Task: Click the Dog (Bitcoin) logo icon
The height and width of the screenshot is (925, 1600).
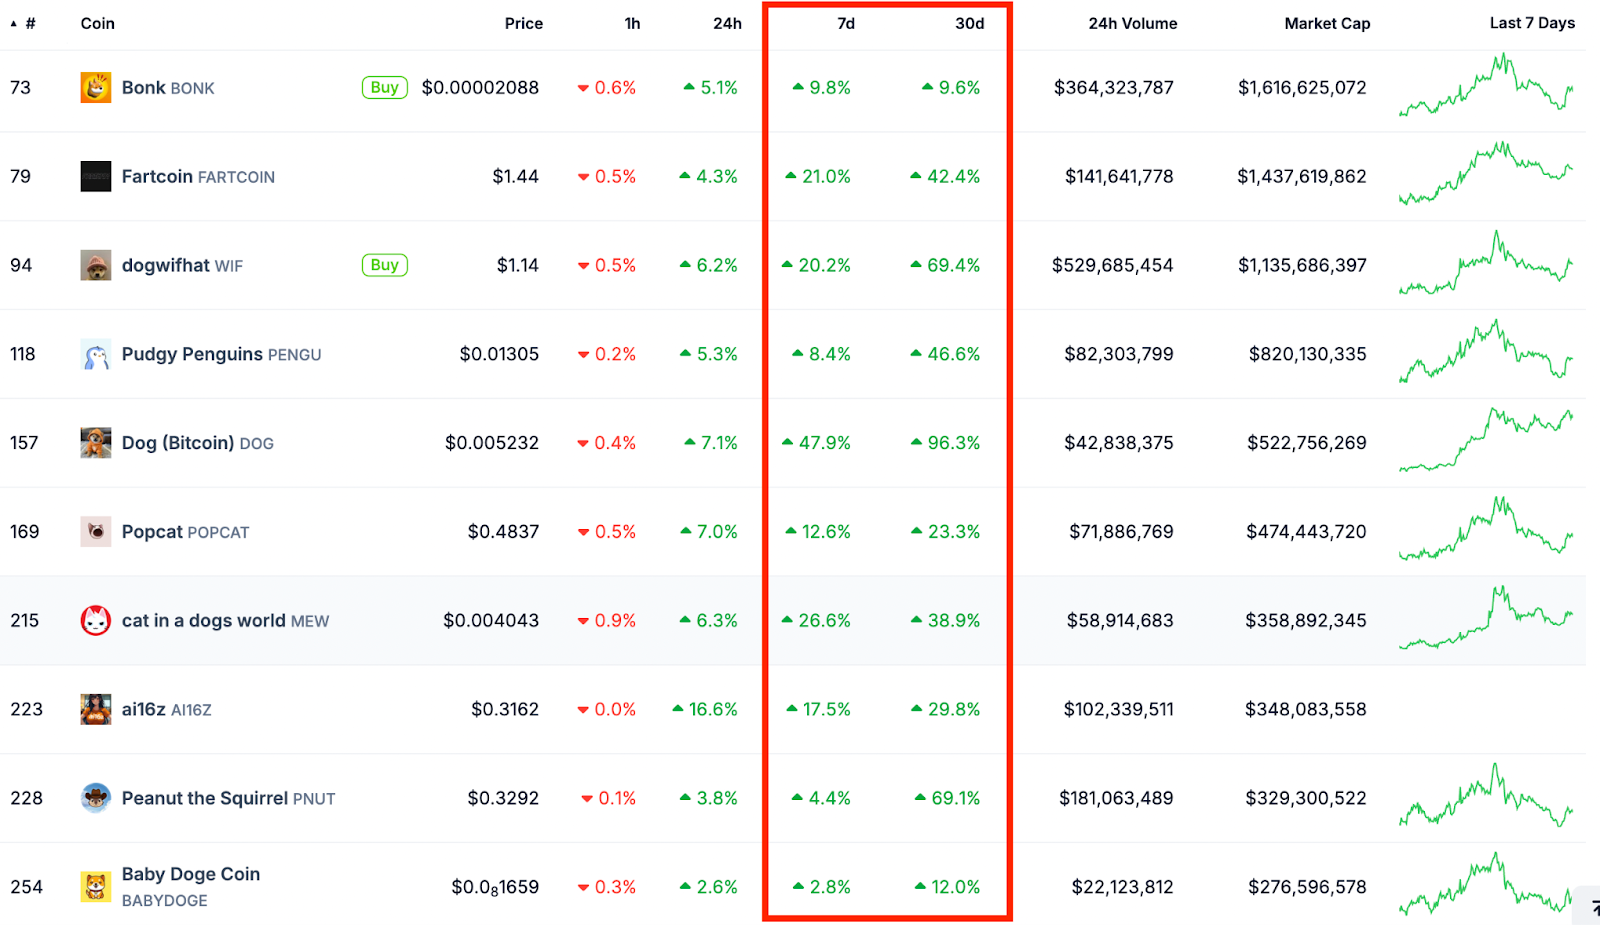Action: coord(95,443)
